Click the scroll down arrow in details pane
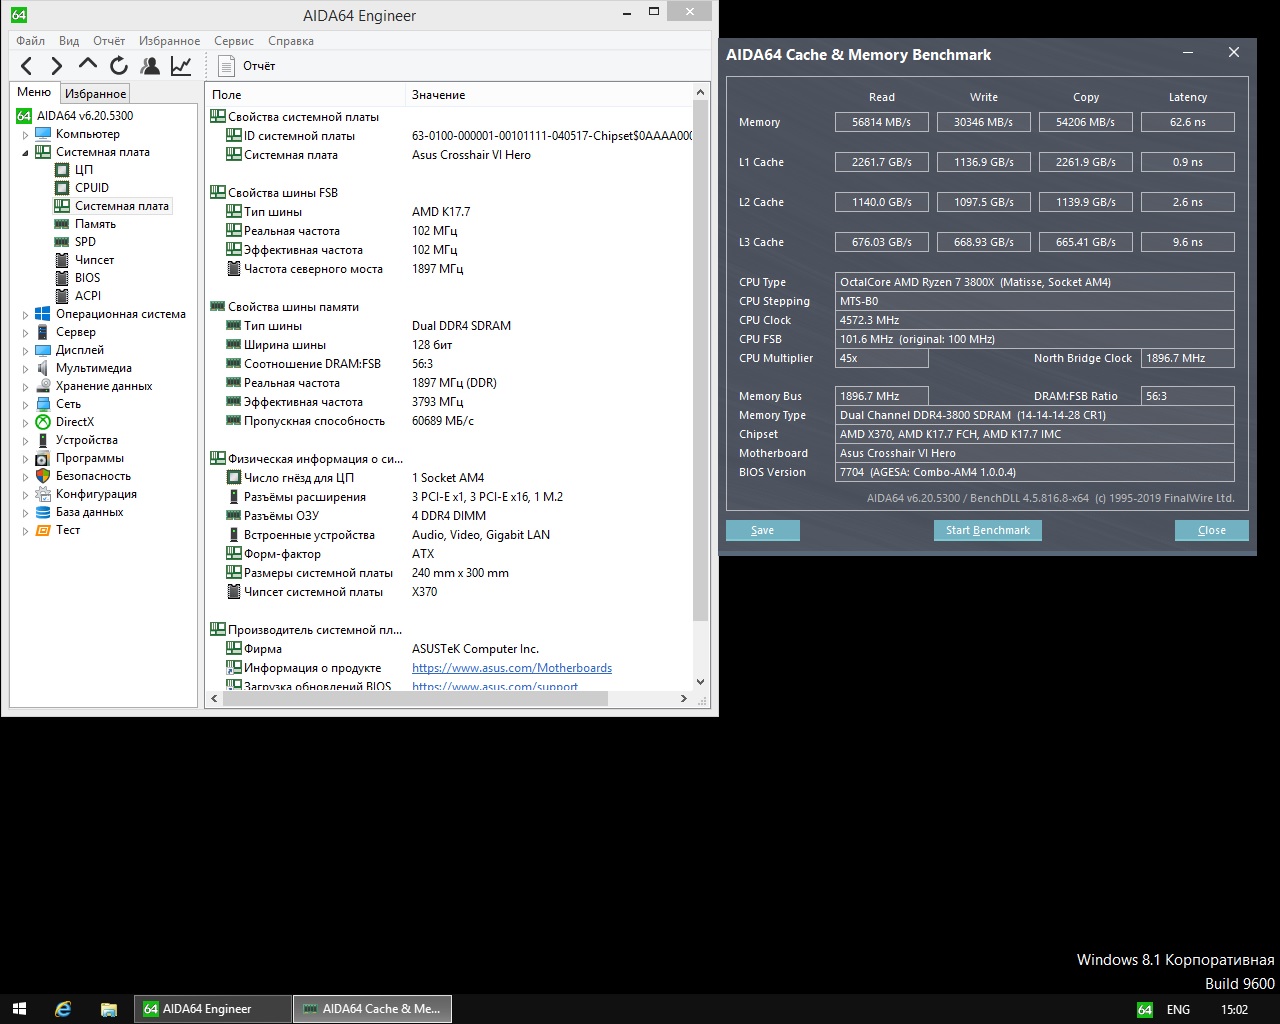1280x1024 pixels. (700, 682)
